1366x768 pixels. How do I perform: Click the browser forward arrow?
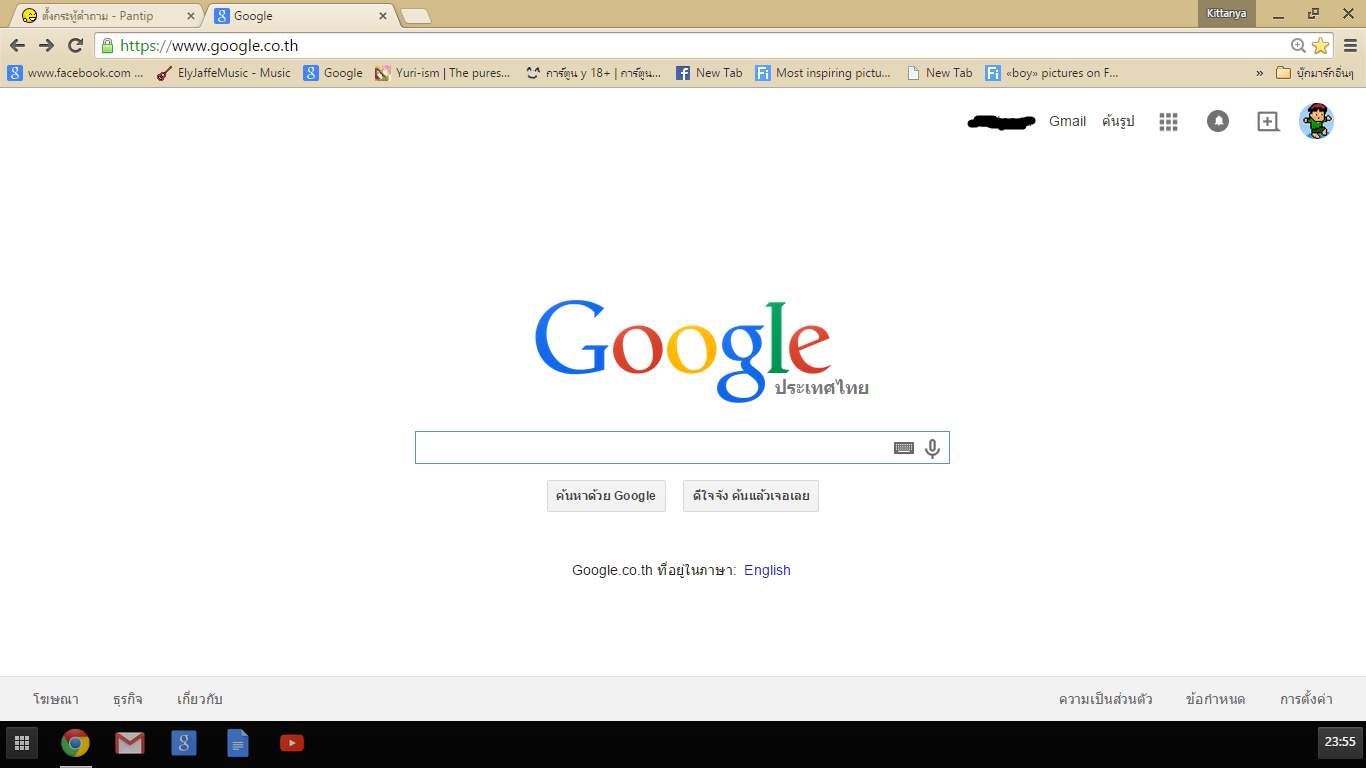46,45
